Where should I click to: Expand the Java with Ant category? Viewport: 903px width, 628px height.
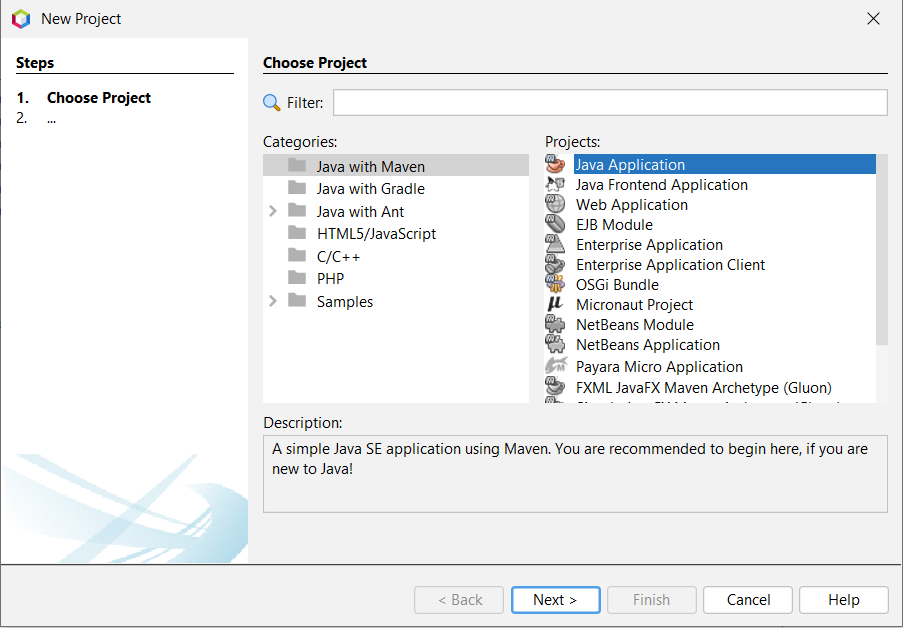pyautogui.click(x=273, y=211)
